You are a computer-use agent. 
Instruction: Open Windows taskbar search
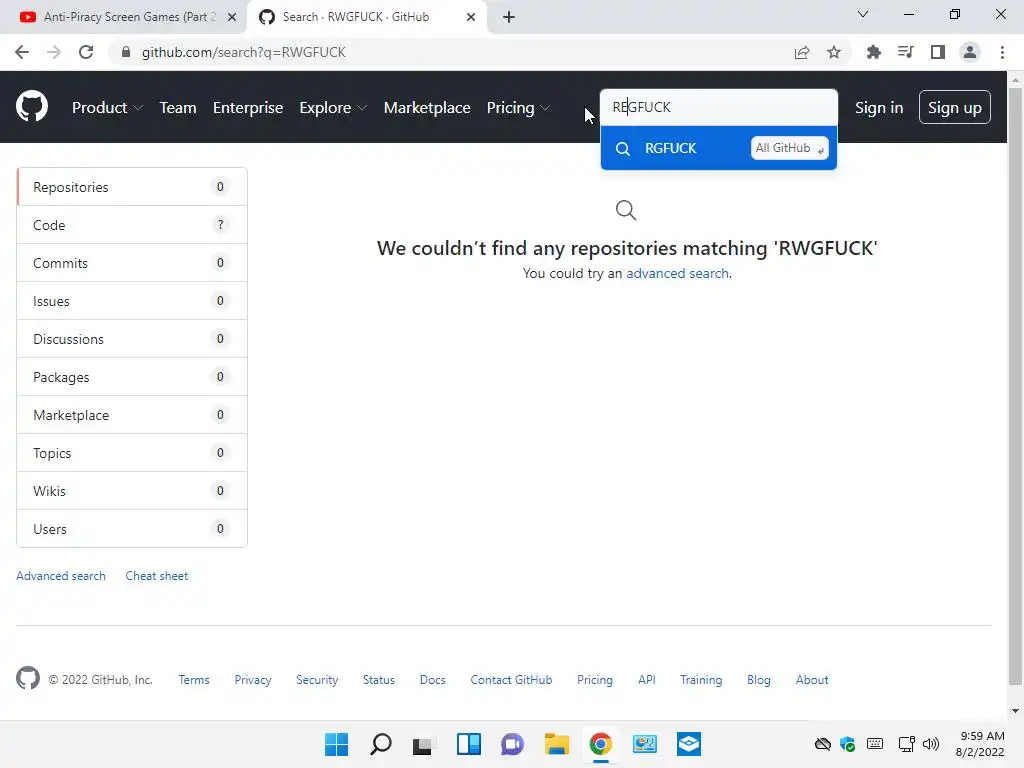(x=381, y=744)
